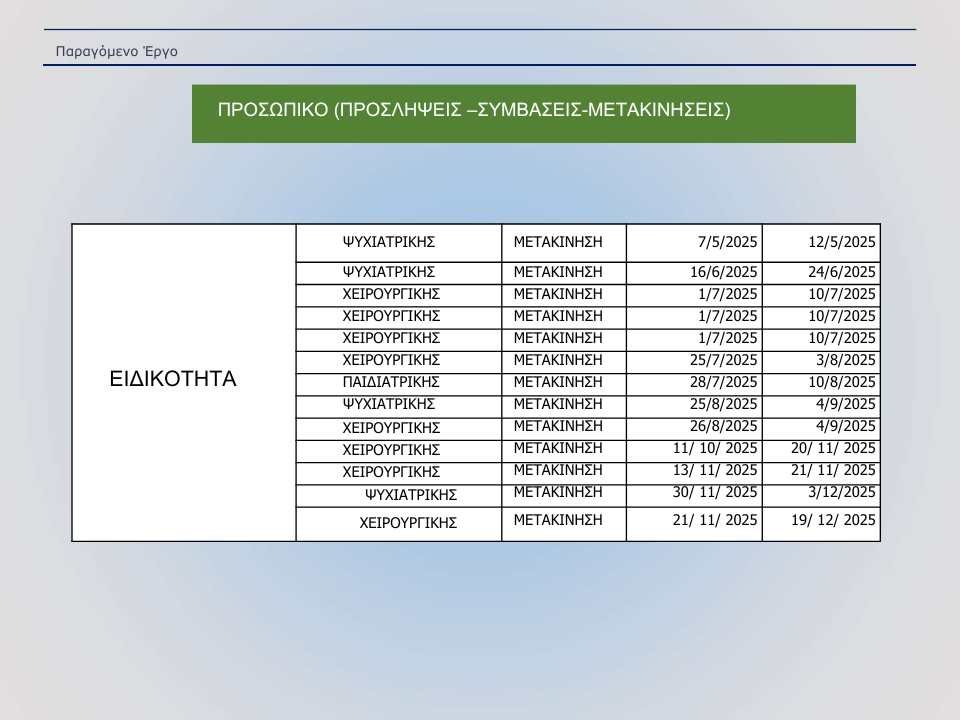This screenshot has height=720, width=960.
Task: Select the 30/11/2025 date cell
Action: (x=694, y=492)
